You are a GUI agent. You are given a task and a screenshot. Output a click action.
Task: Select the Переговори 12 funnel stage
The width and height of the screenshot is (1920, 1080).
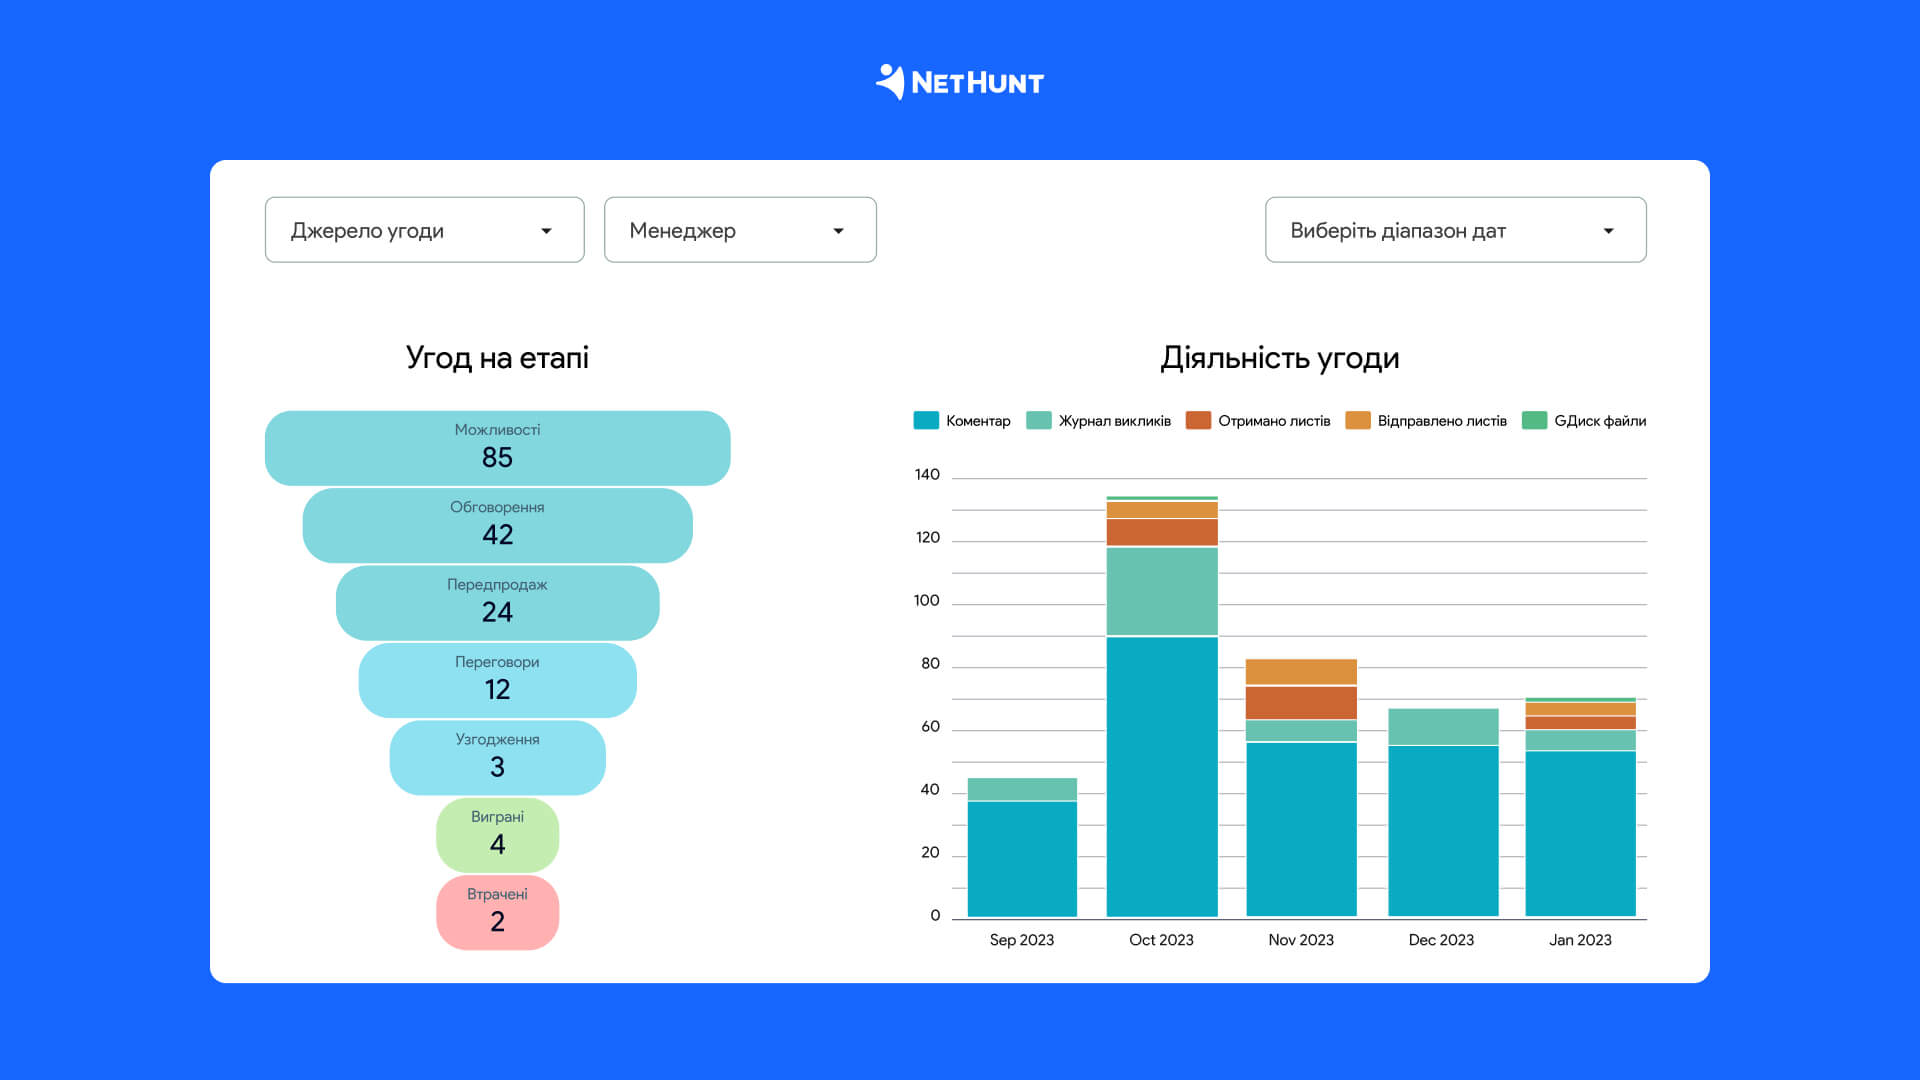497,680
